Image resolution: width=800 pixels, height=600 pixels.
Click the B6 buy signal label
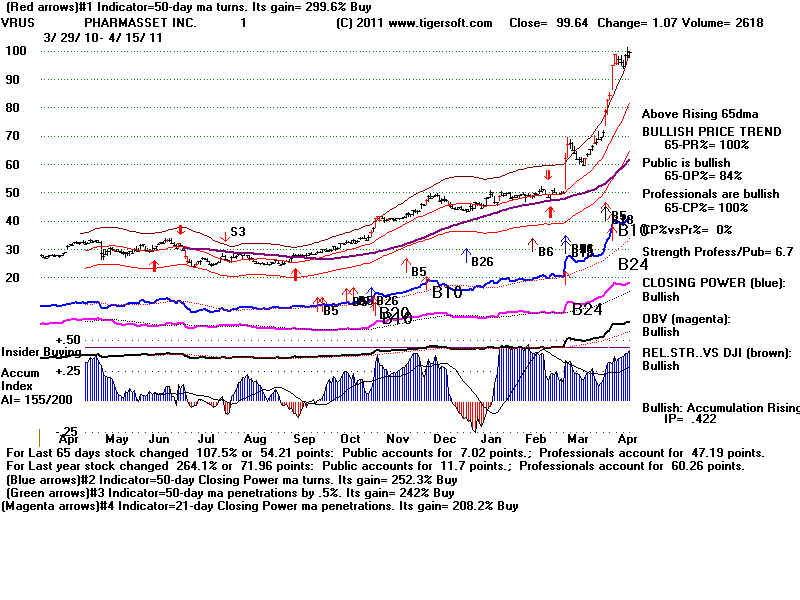click(546, 252)
